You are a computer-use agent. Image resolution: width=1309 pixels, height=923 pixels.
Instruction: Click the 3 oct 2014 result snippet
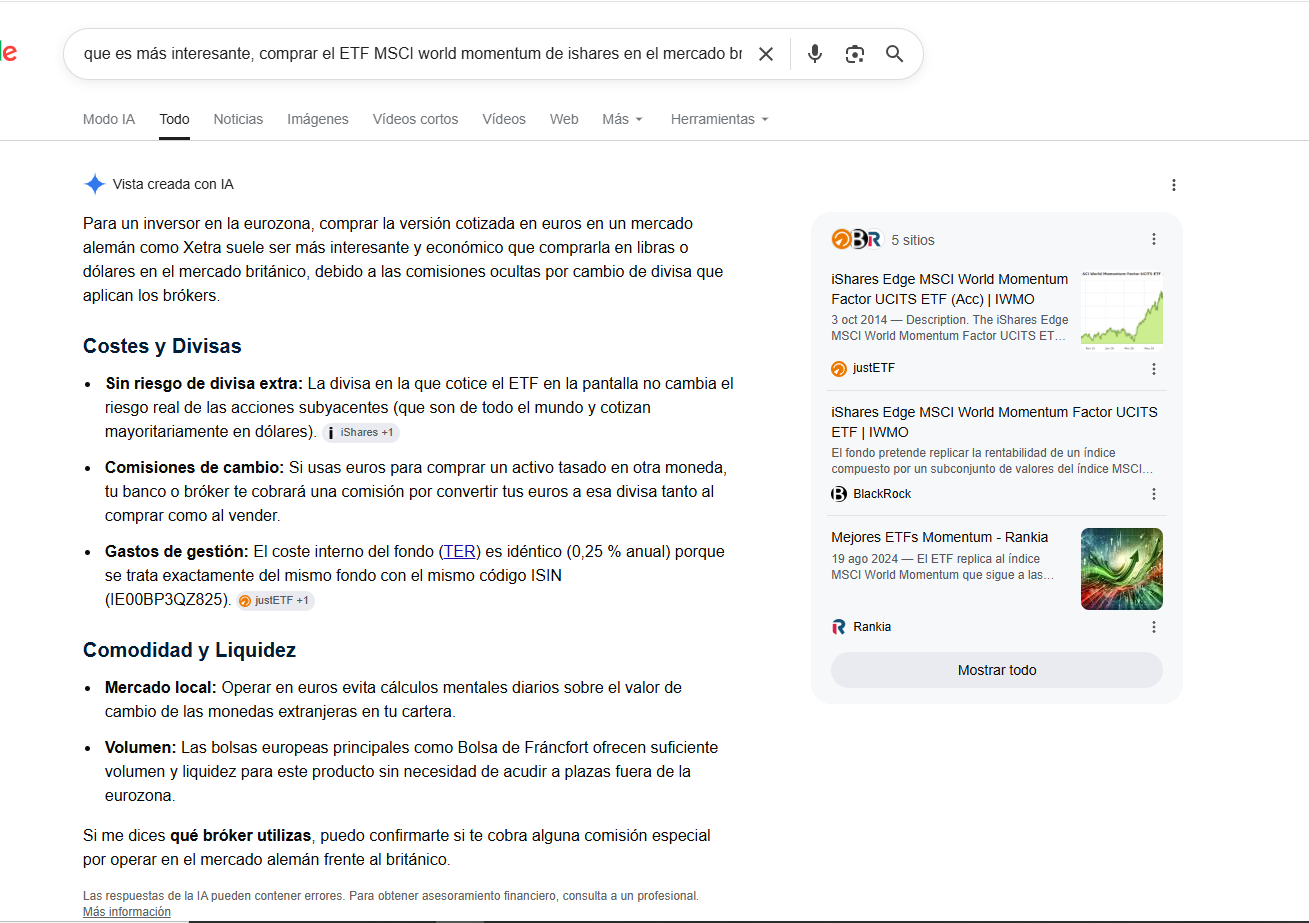(x=950, y=328)
